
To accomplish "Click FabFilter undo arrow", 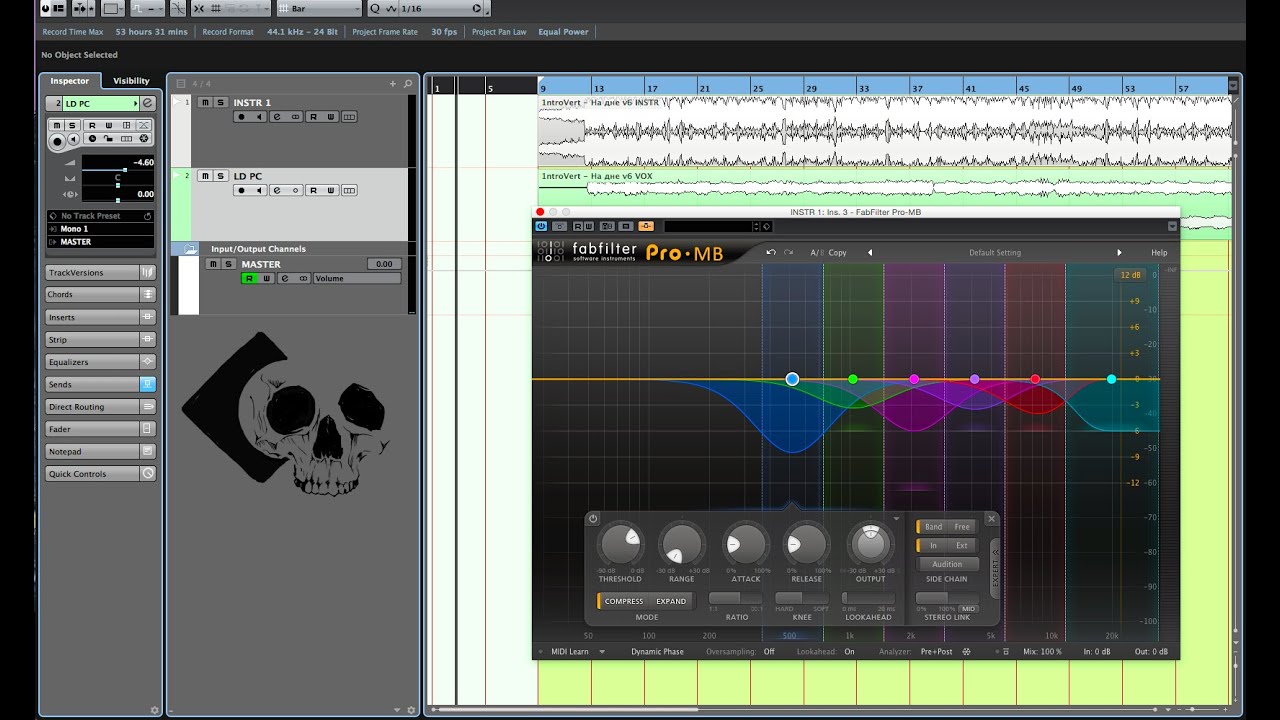I will [x=771, y=252].
